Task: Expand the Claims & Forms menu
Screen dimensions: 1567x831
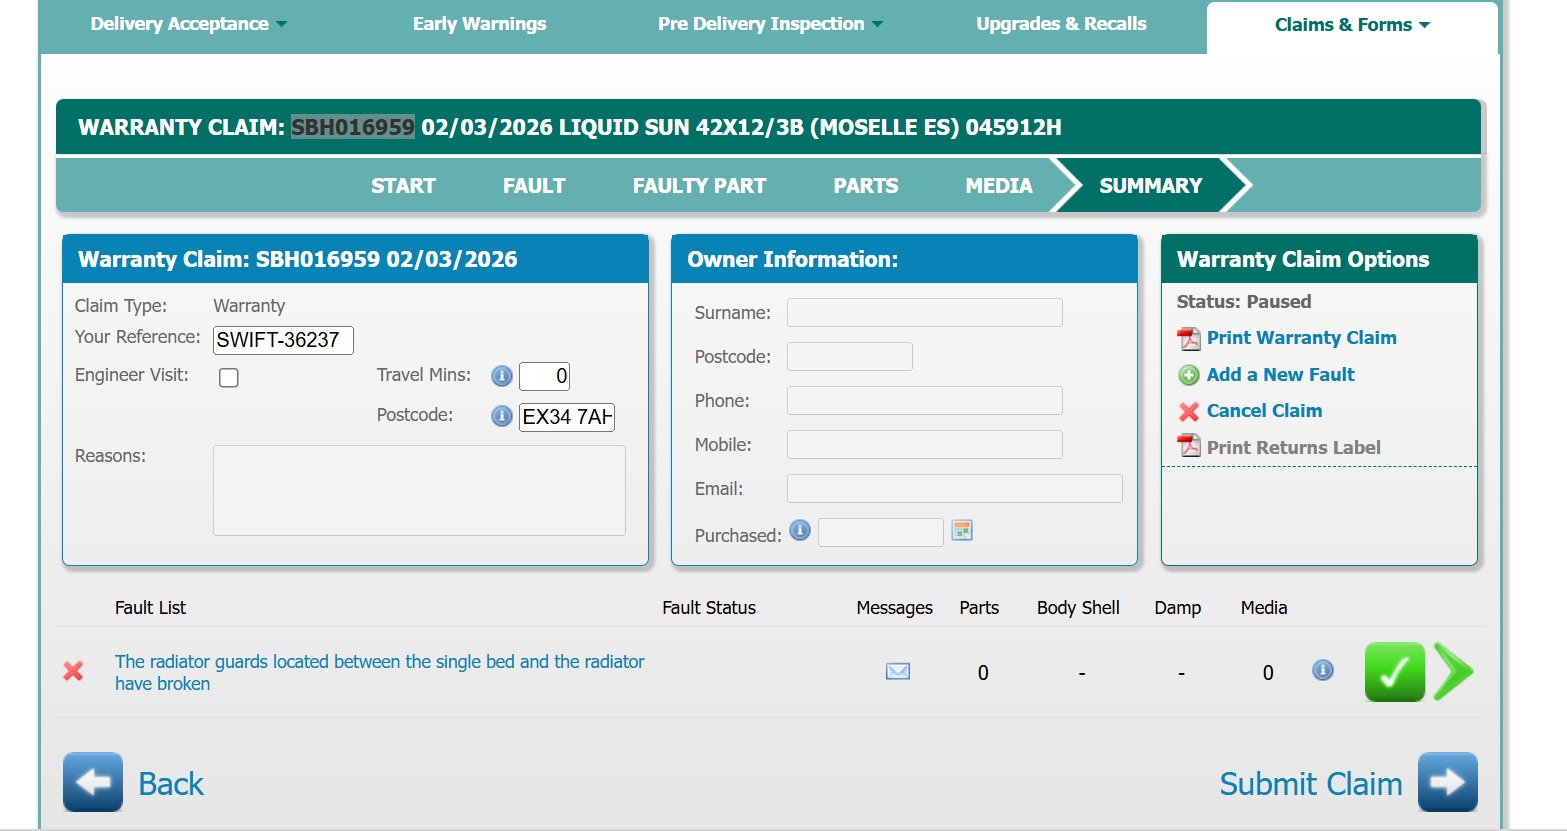Action: [1352, 25]
